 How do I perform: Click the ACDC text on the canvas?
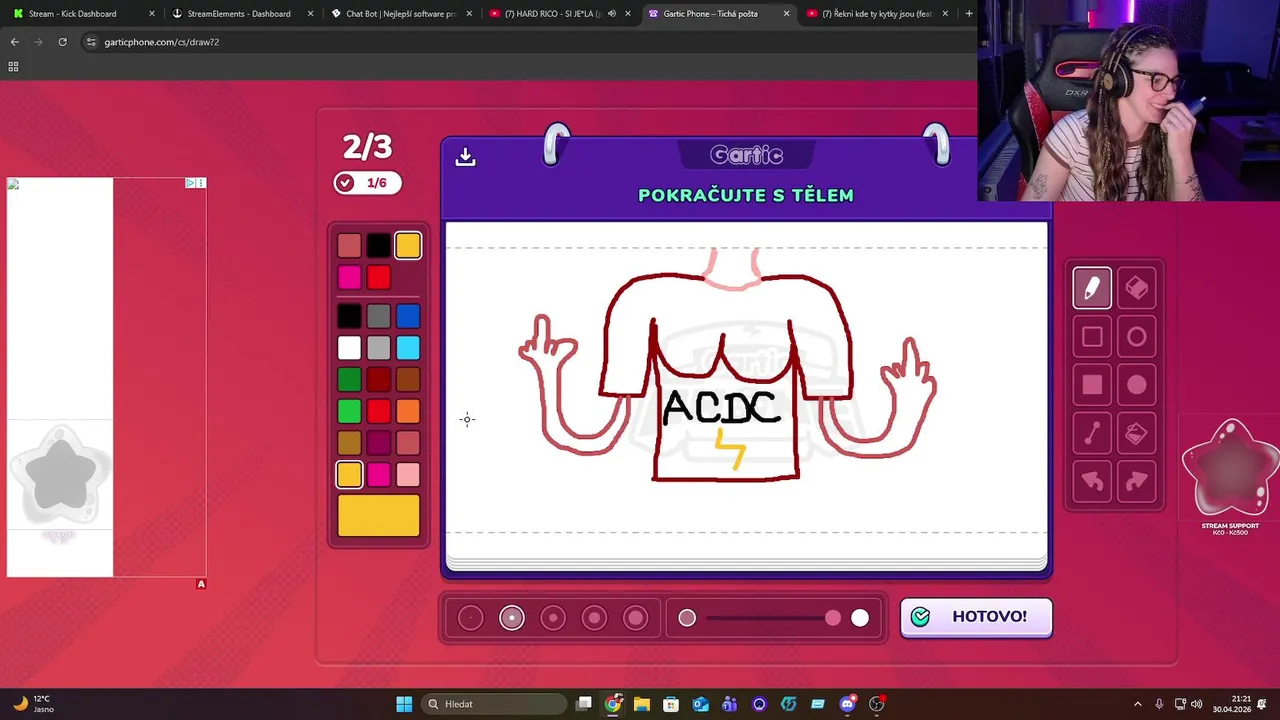(721, 408)
